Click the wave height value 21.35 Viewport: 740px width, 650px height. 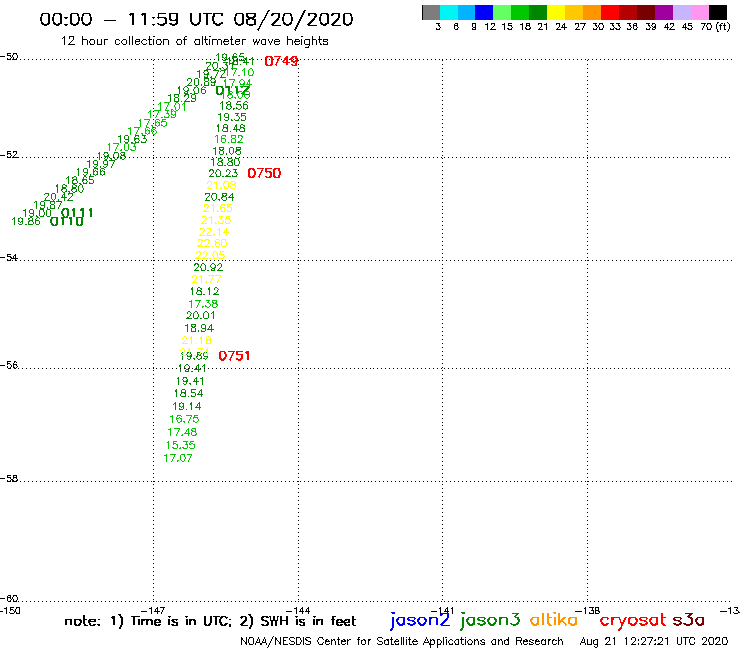coord(216,220)
